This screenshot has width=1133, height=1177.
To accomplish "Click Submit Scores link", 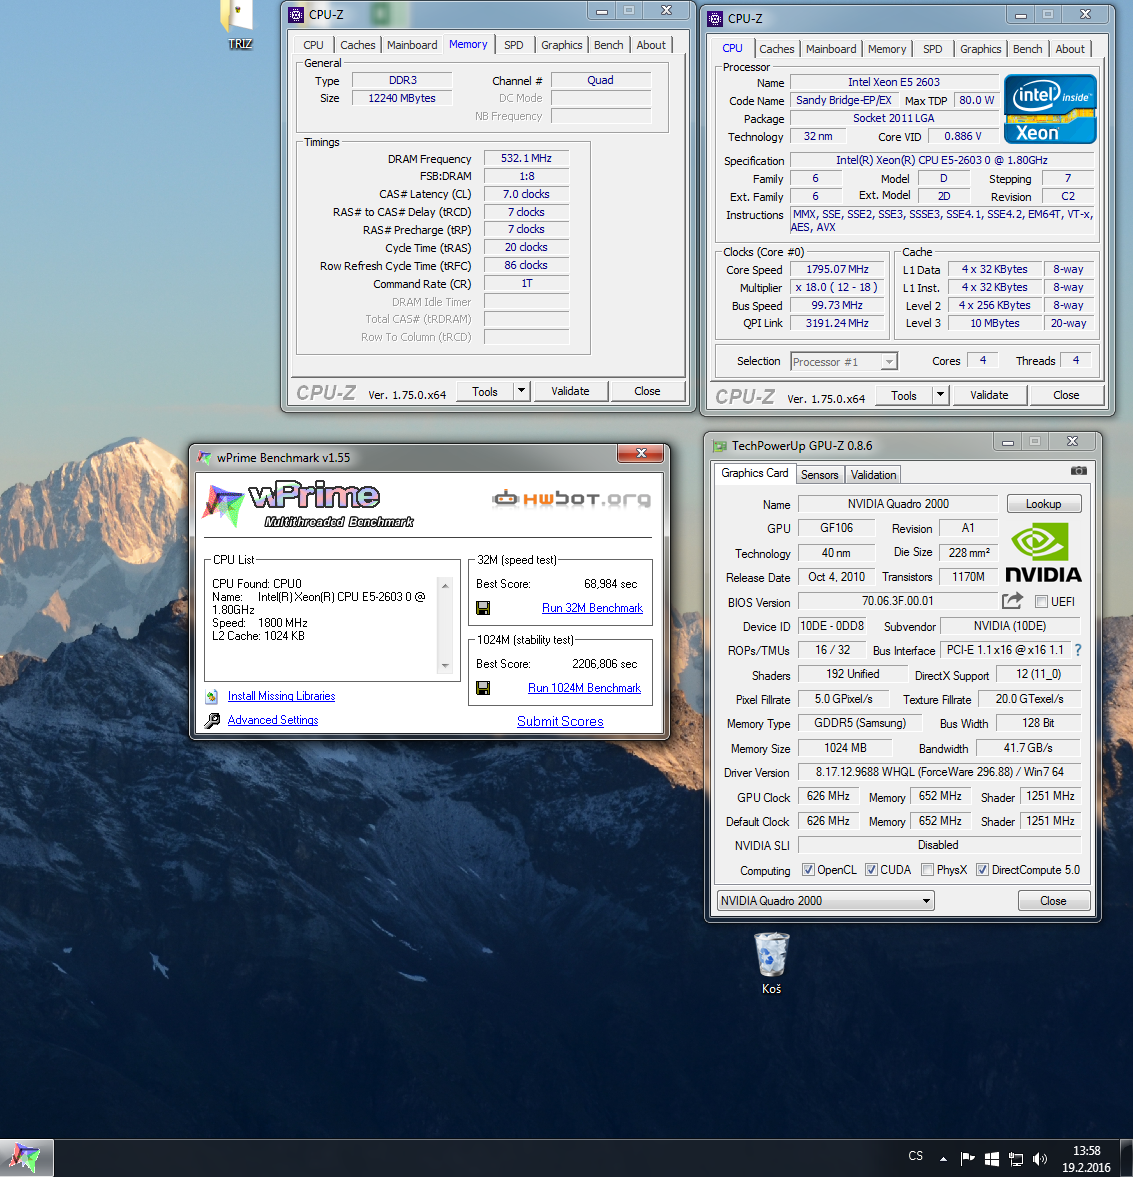I will tap(560, 721).
